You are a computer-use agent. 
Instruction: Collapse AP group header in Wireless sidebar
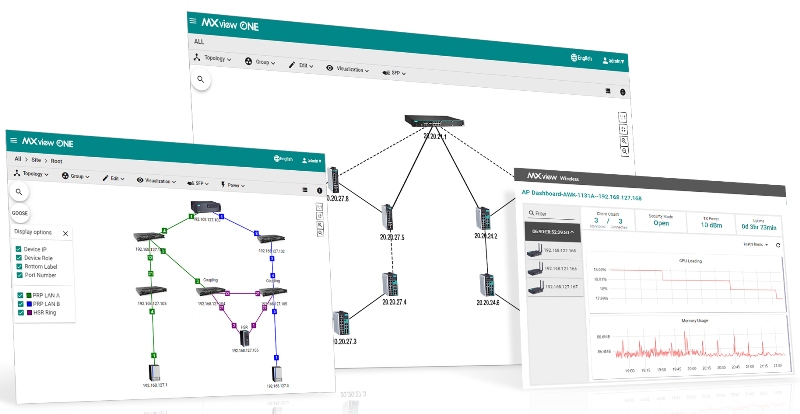point(553,231)
